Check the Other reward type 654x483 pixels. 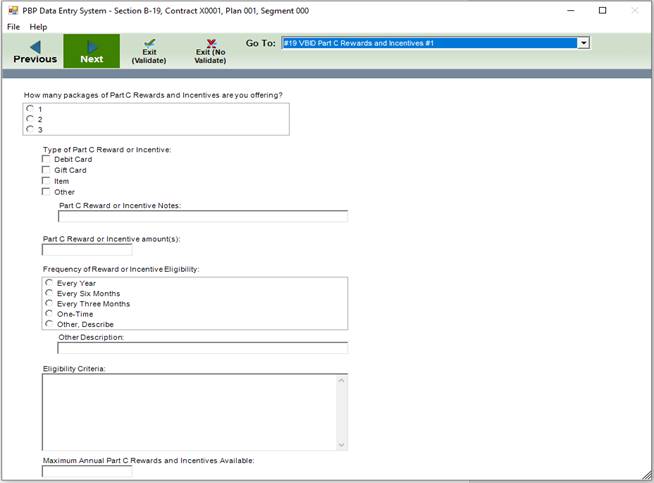tap(46, 191)
